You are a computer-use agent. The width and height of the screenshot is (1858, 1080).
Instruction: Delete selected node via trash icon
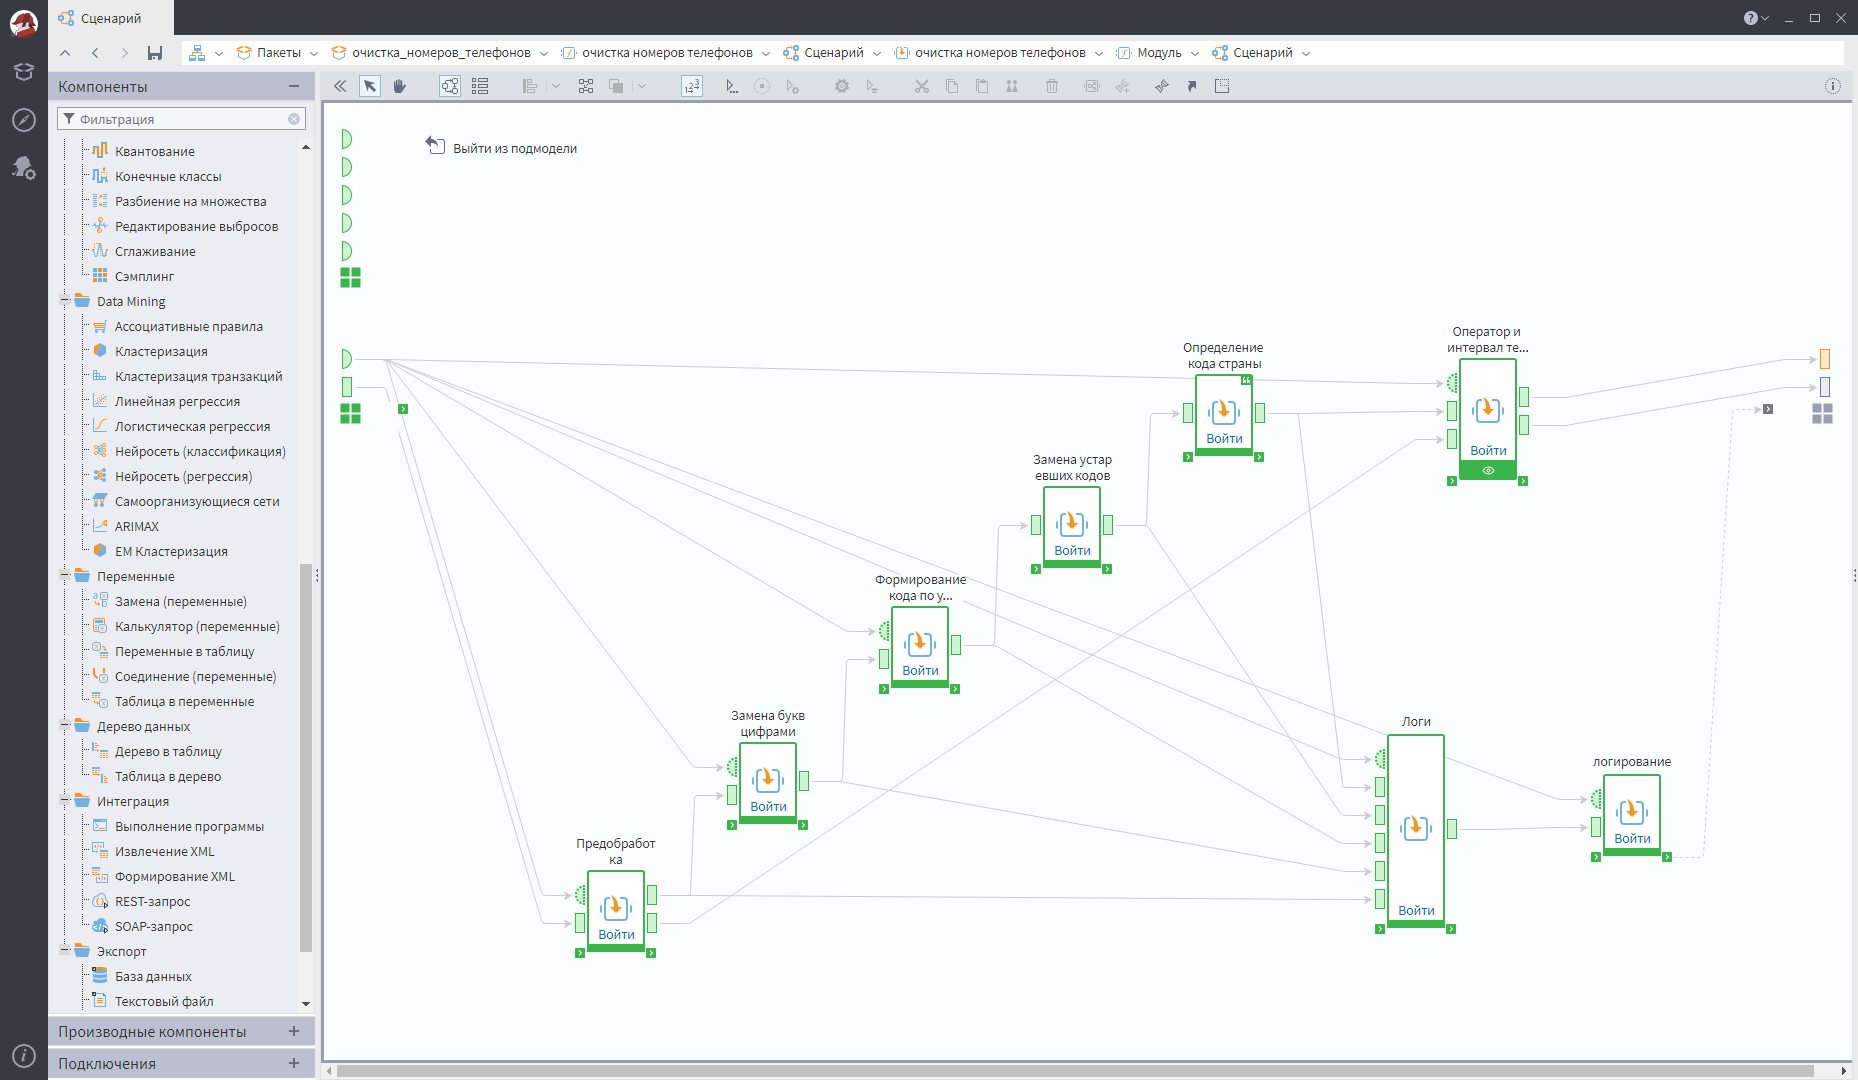(x=1051, y=86)
